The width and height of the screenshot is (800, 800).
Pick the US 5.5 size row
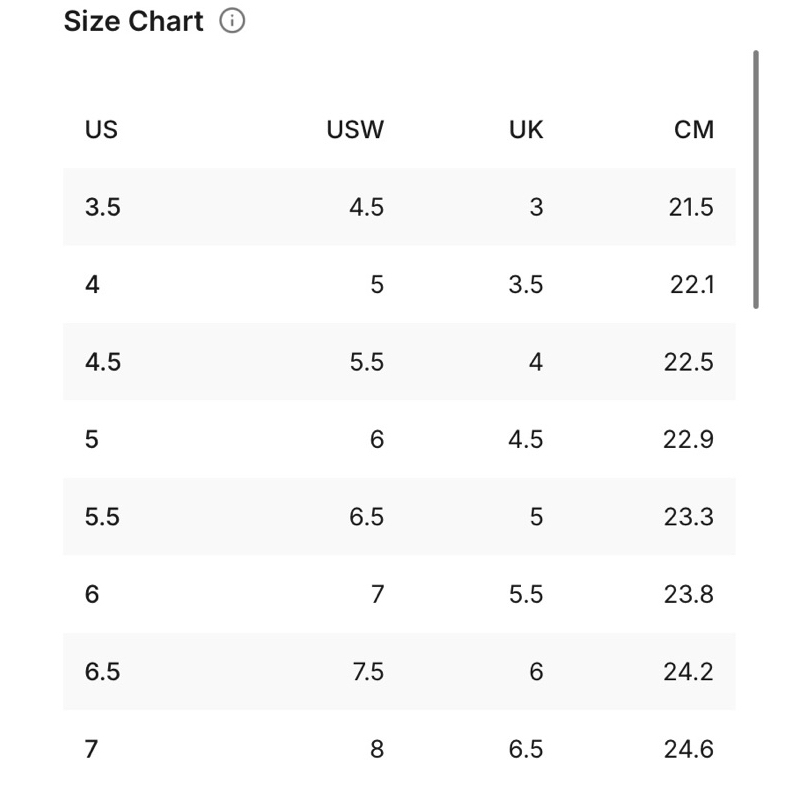399,516
